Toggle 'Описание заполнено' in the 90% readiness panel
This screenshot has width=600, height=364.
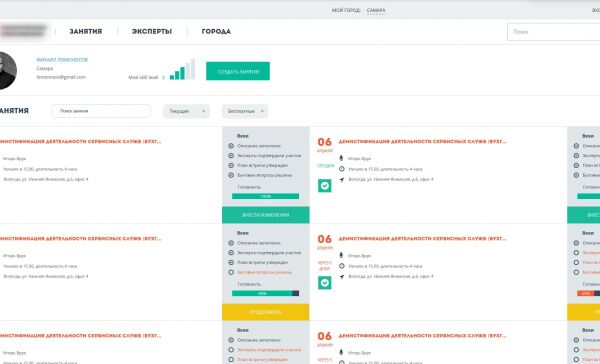231,243
